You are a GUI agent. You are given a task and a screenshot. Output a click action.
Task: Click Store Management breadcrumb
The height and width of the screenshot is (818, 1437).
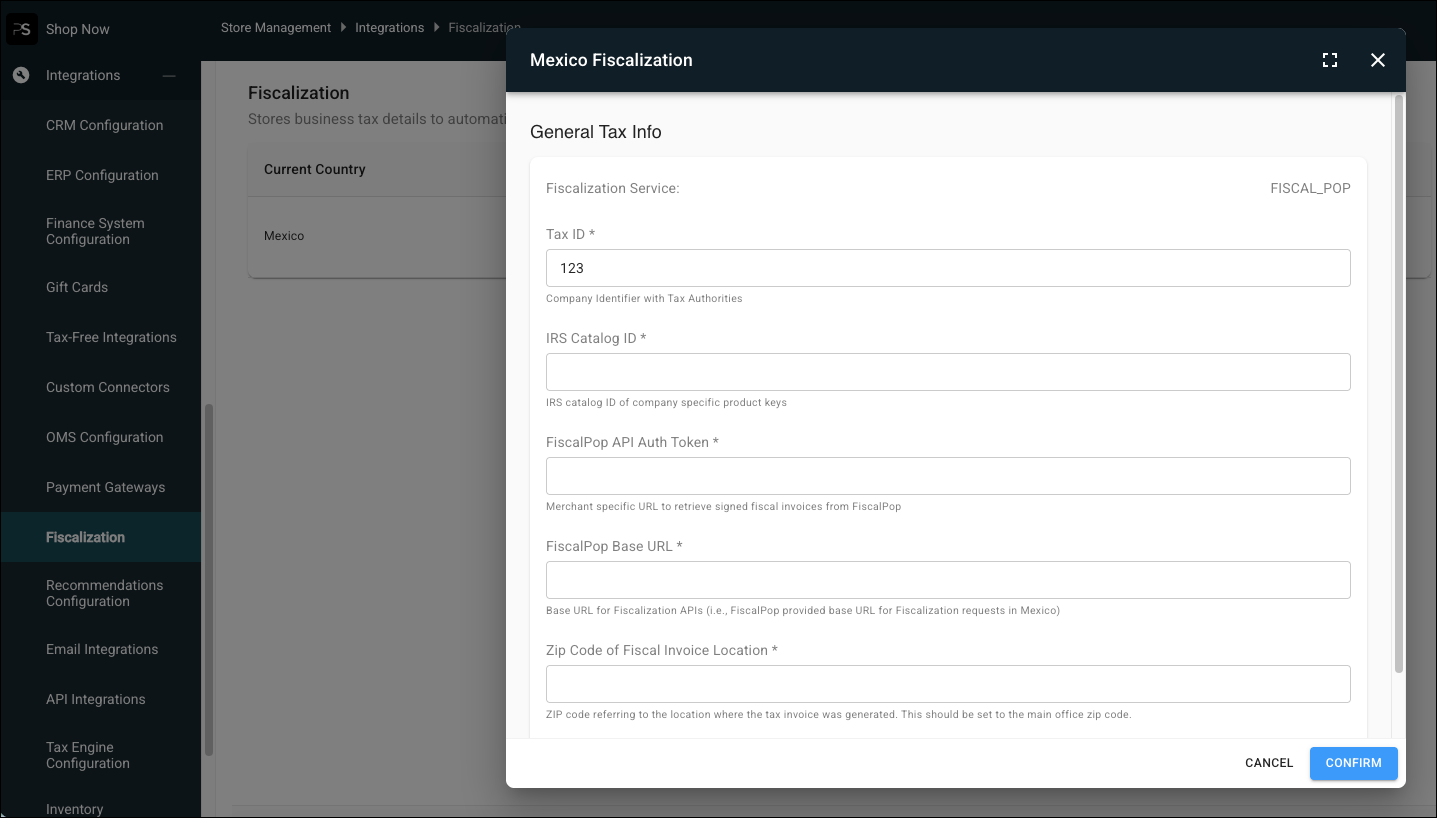point(276,28)
